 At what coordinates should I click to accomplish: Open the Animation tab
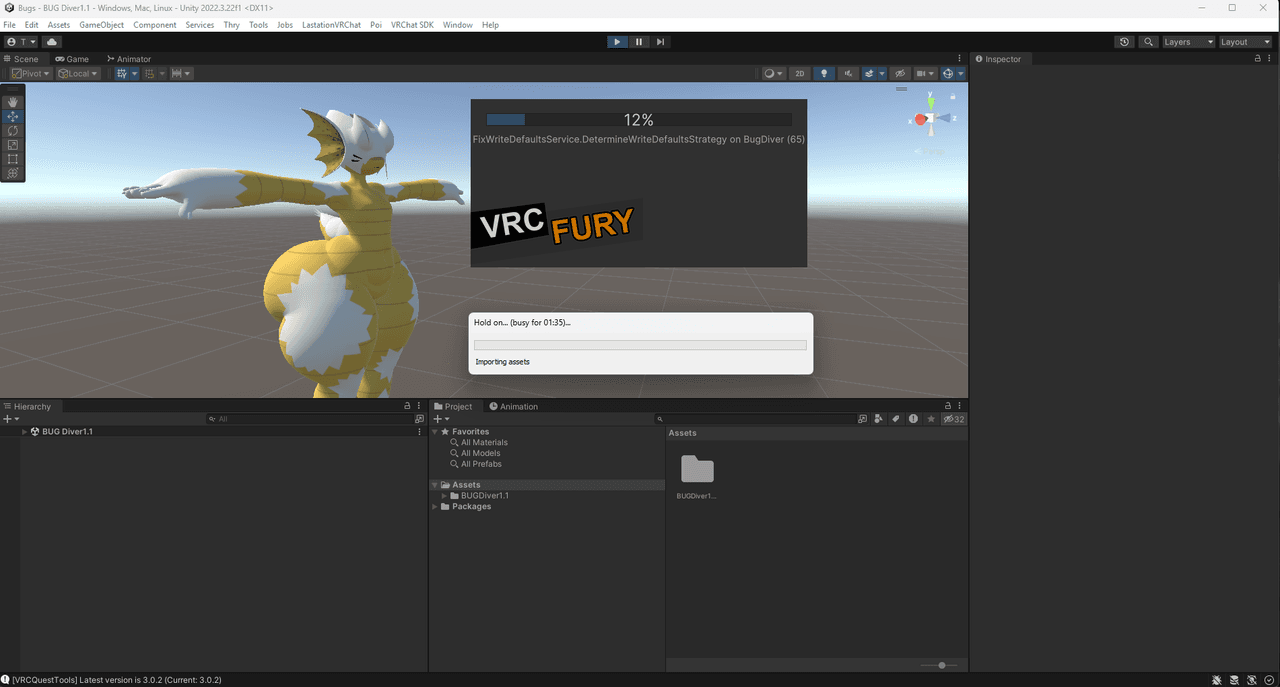pos(513,406)
